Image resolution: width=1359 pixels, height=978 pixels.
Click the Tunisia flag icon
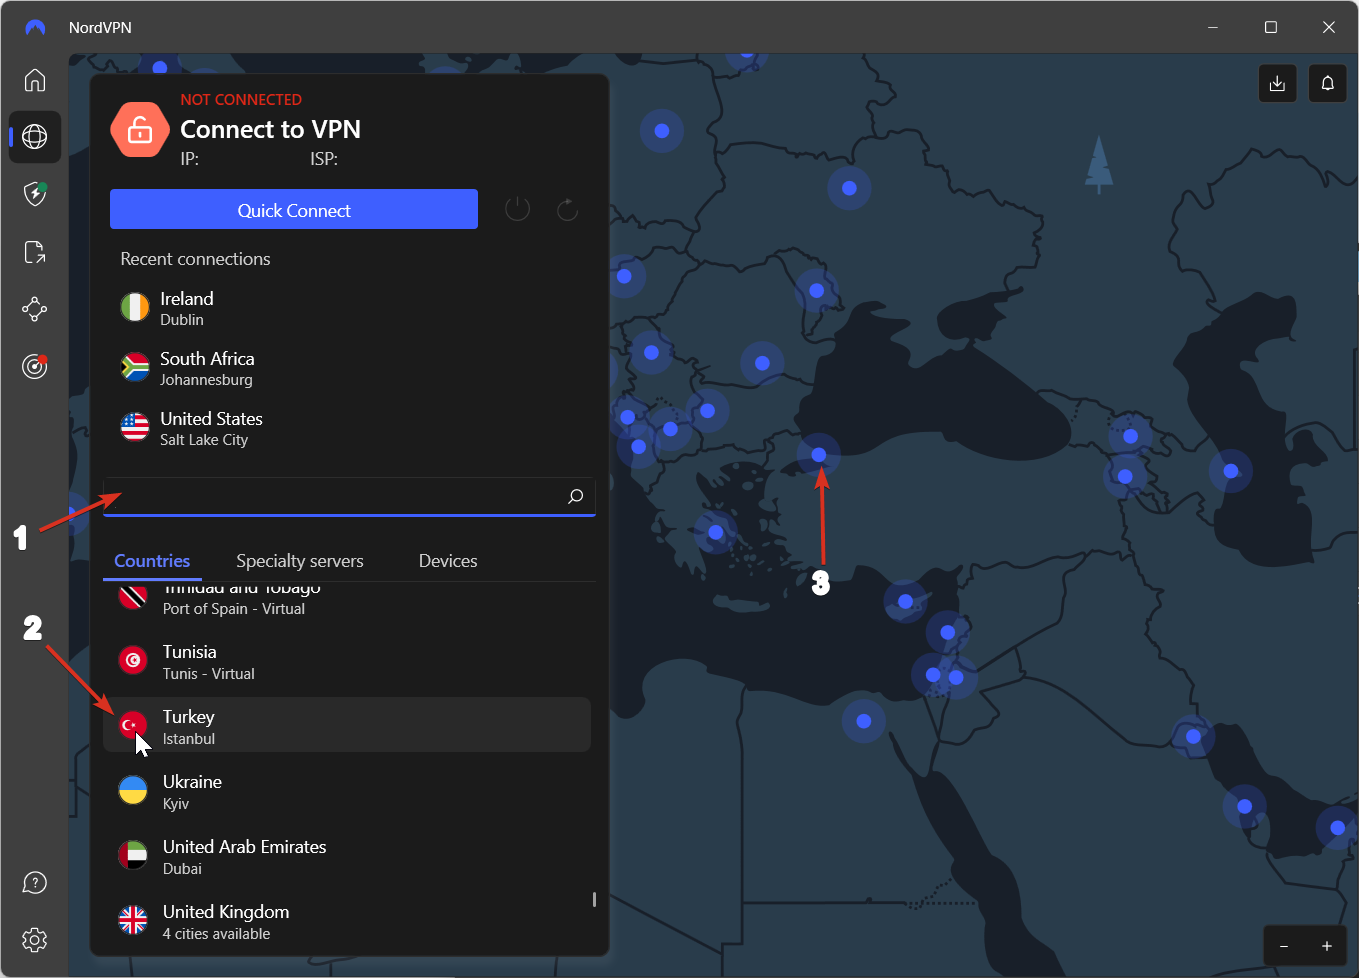(133, 660)
